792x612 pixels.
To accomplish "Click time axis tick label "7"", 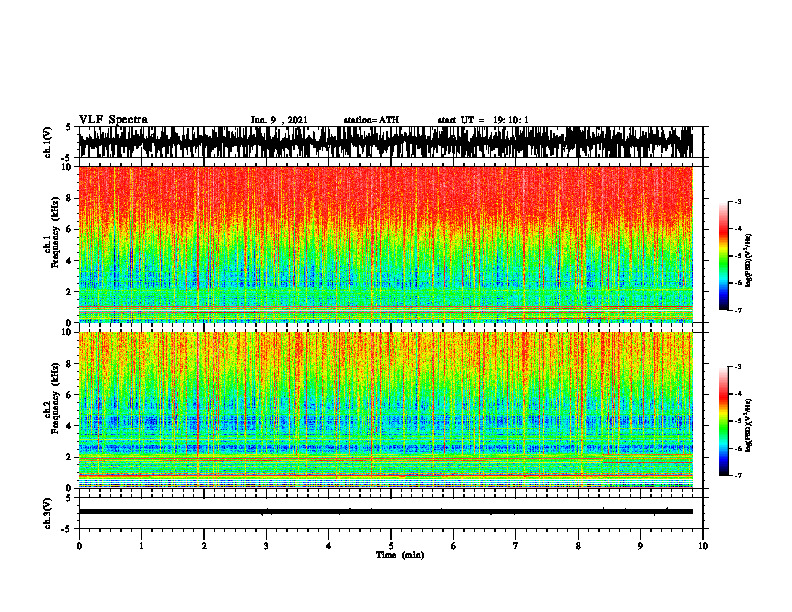I will (516, 546).
